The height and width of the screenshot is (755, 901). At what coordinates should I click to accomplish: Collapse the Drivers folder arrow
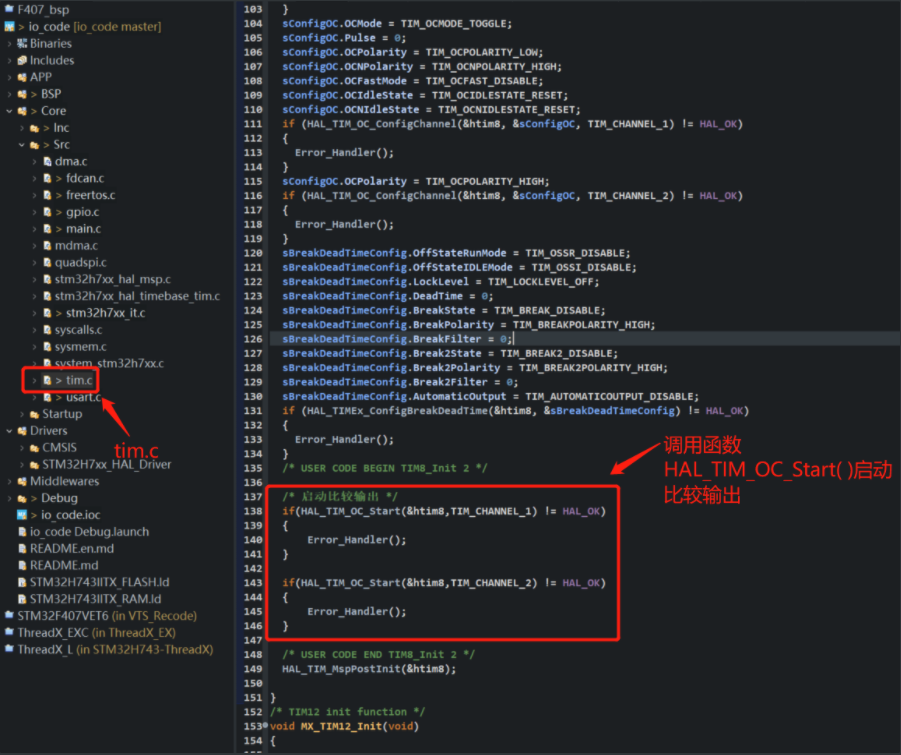(9, 431)
